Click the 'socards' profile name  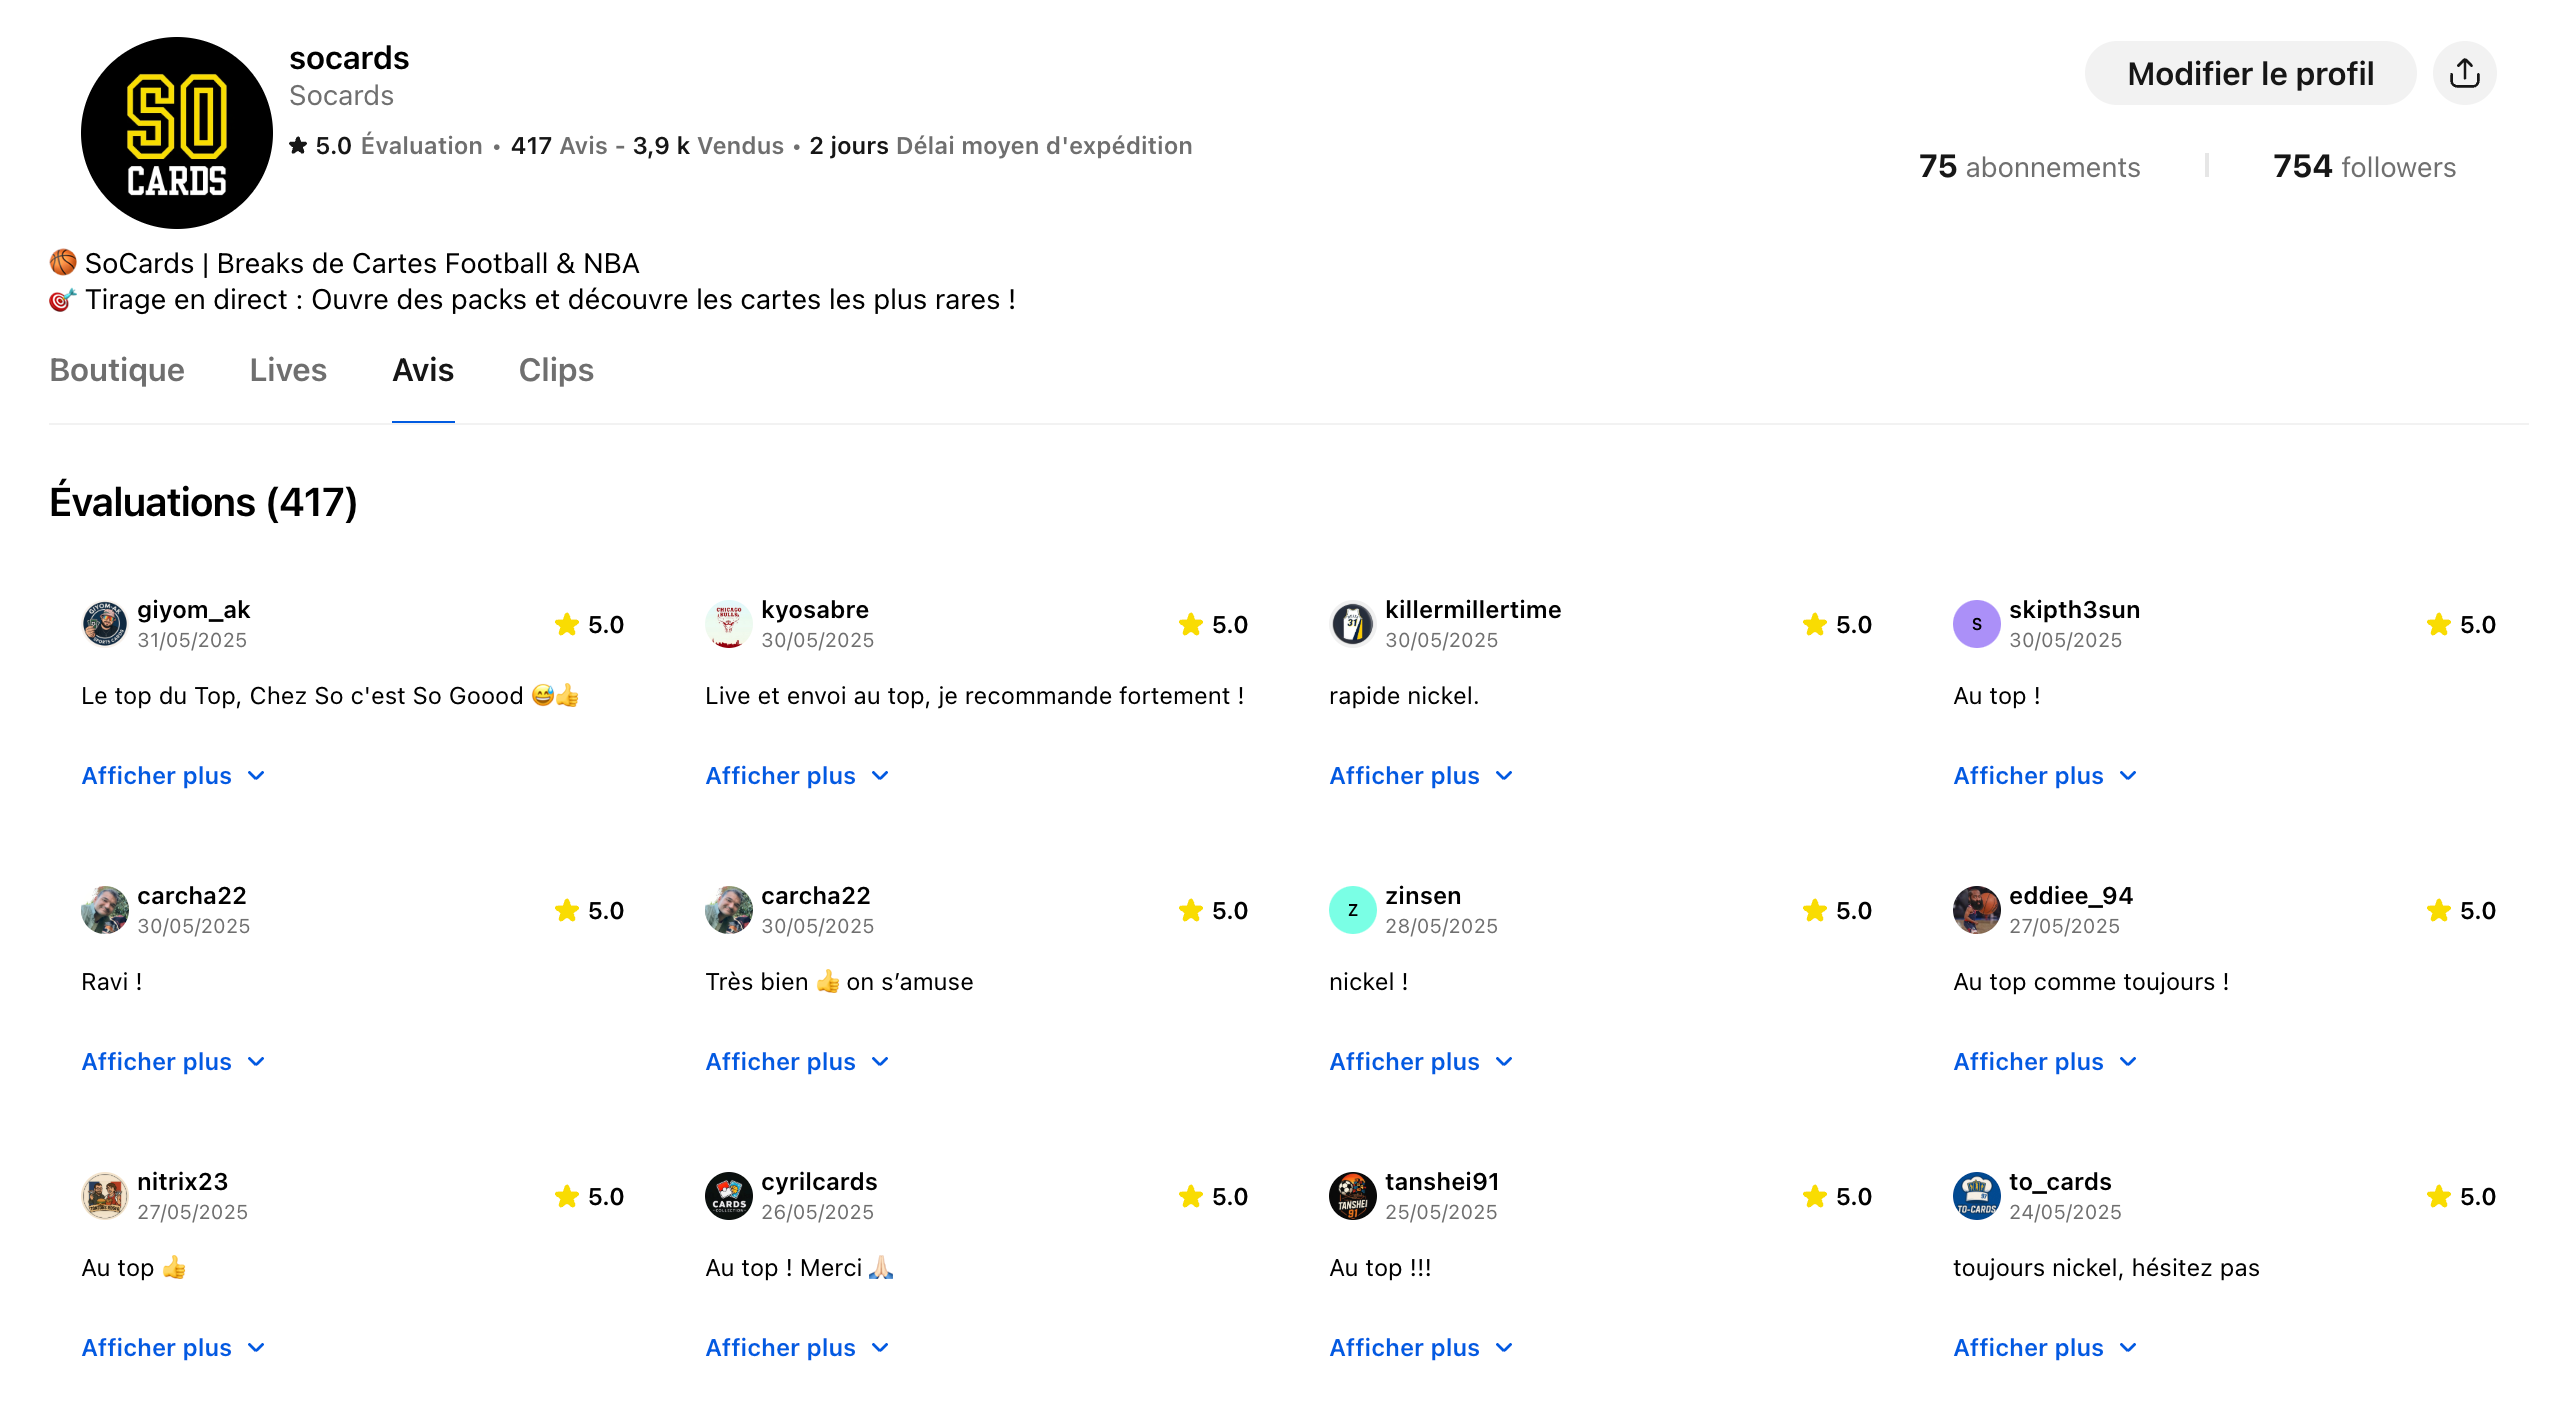tap(349, 58)
